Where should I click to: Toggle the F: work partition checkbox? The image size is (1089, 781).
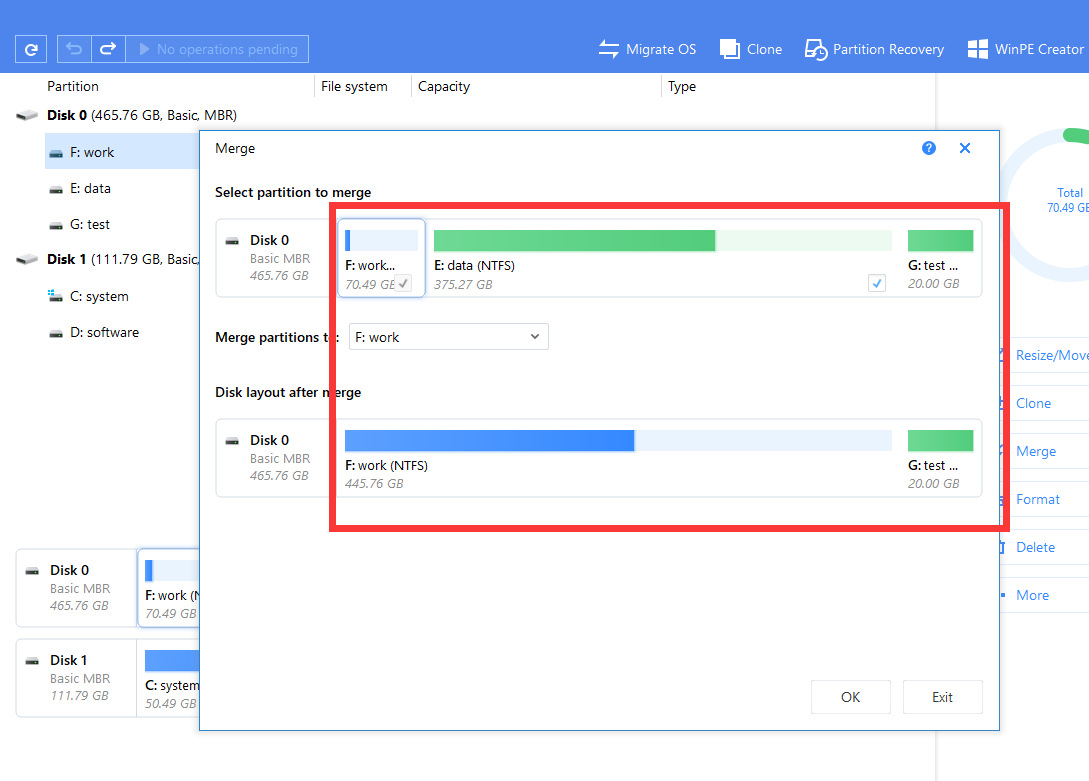click(x=404, y=283)
